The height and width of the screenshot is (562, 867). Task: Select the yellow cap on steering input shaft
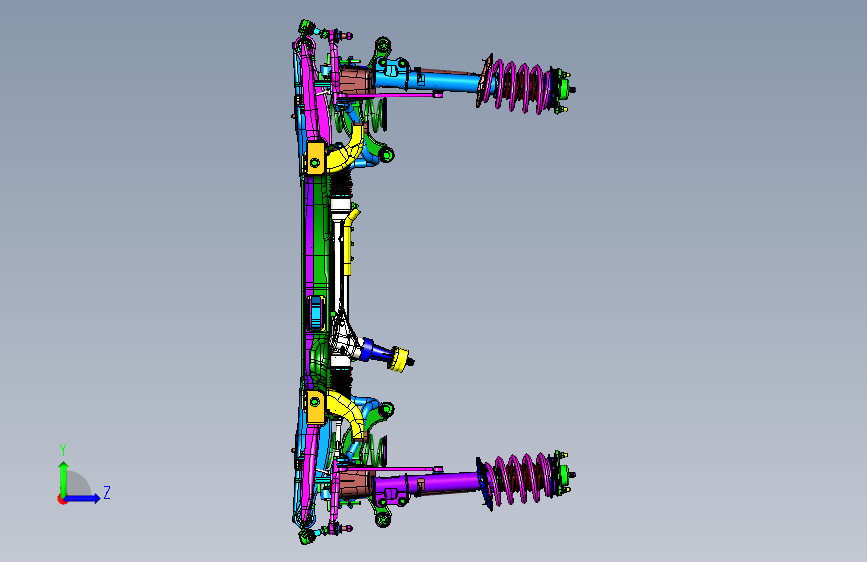tap(399, 360)
